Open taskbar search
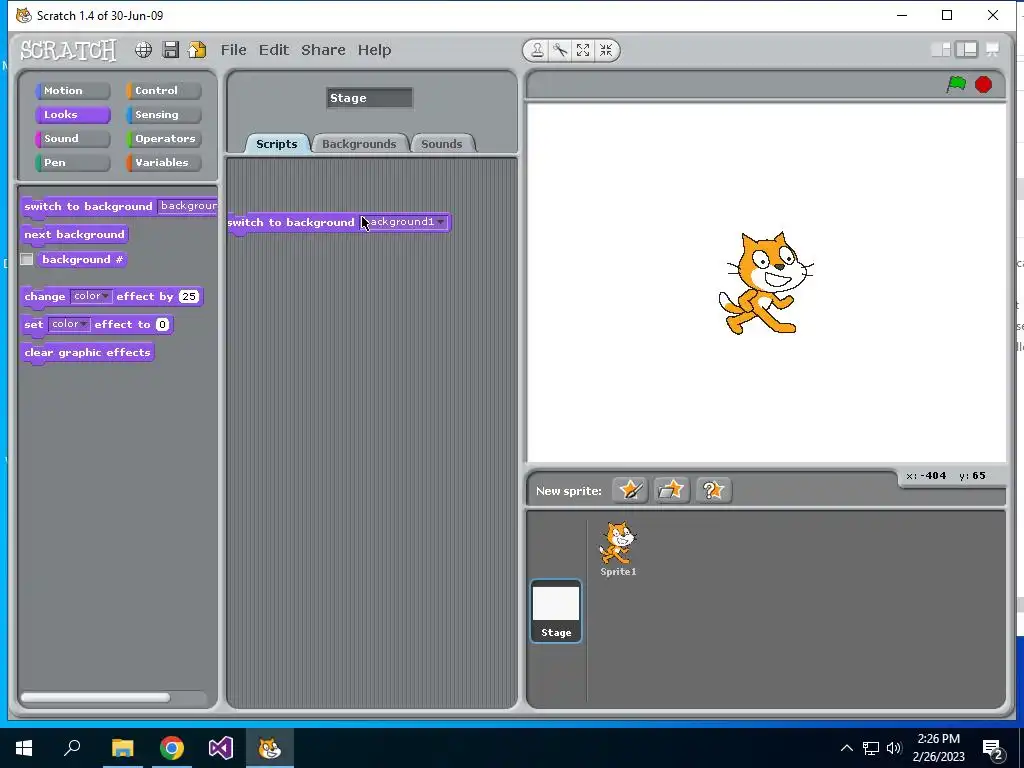 [x=72, y=748]
